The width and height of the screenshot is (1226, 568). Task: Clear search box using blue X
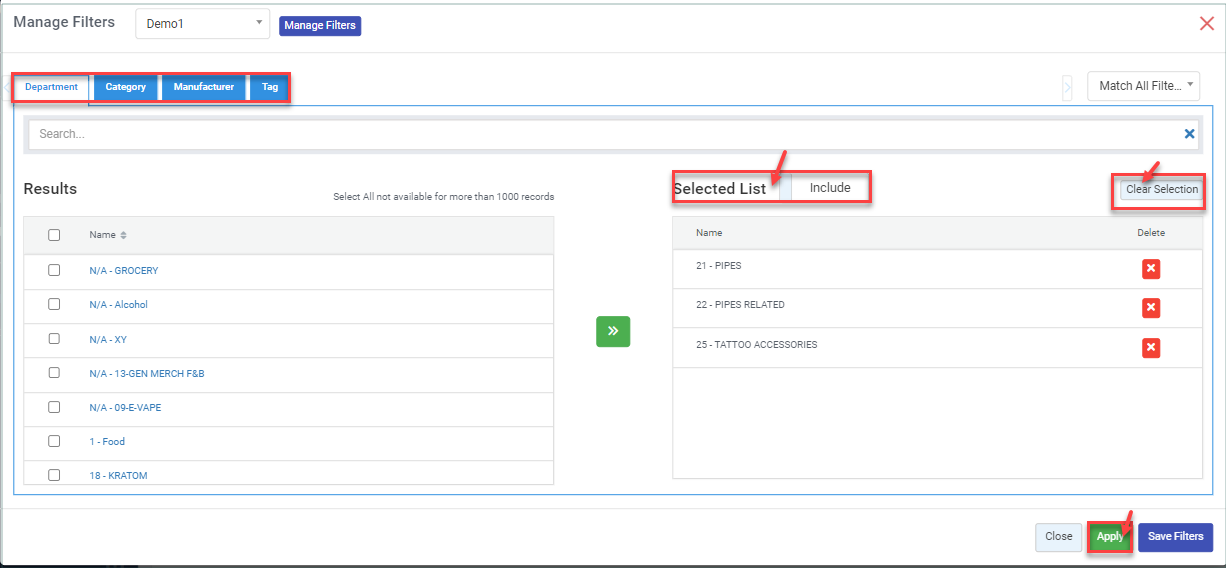1189,134
